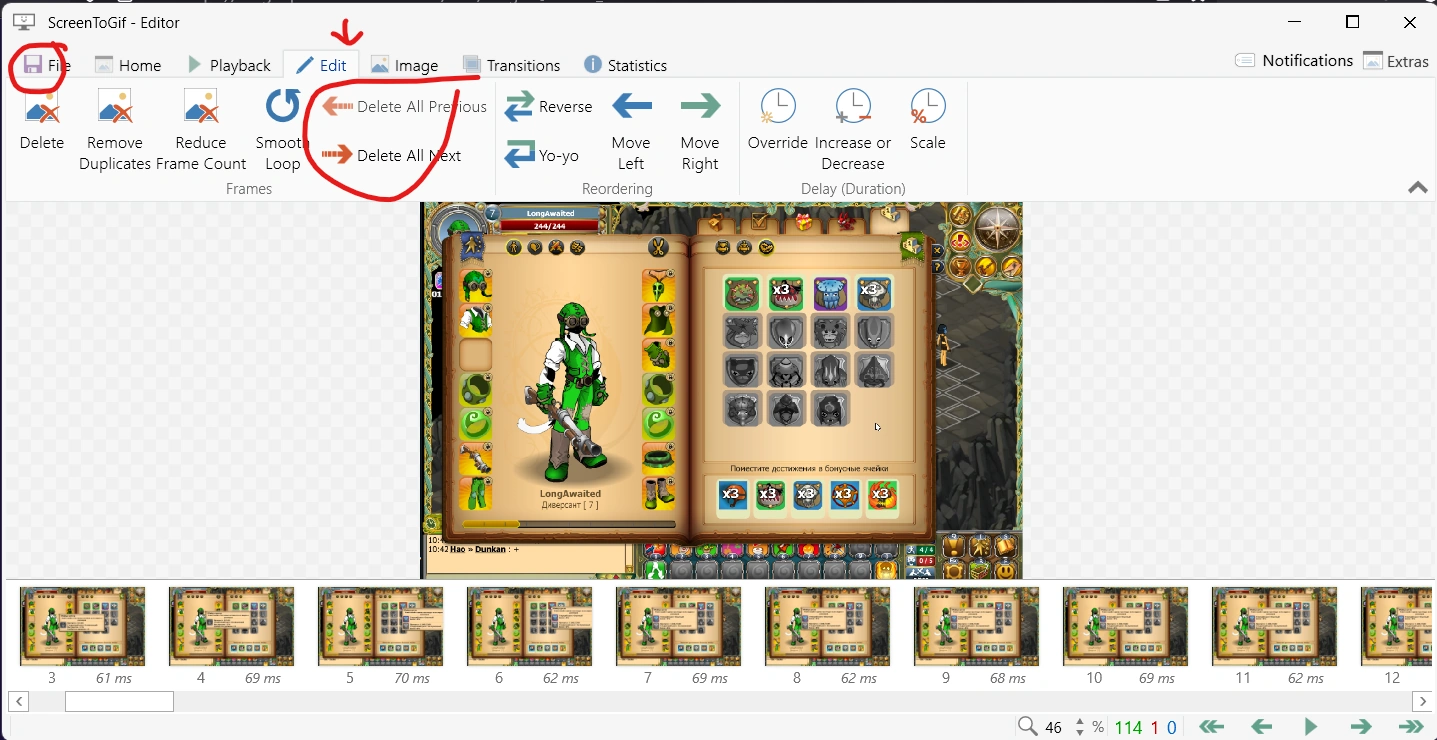This screenshot has height=740, width=1437.
Task: Reverse the frame order
Action: [x=549, y=107]
